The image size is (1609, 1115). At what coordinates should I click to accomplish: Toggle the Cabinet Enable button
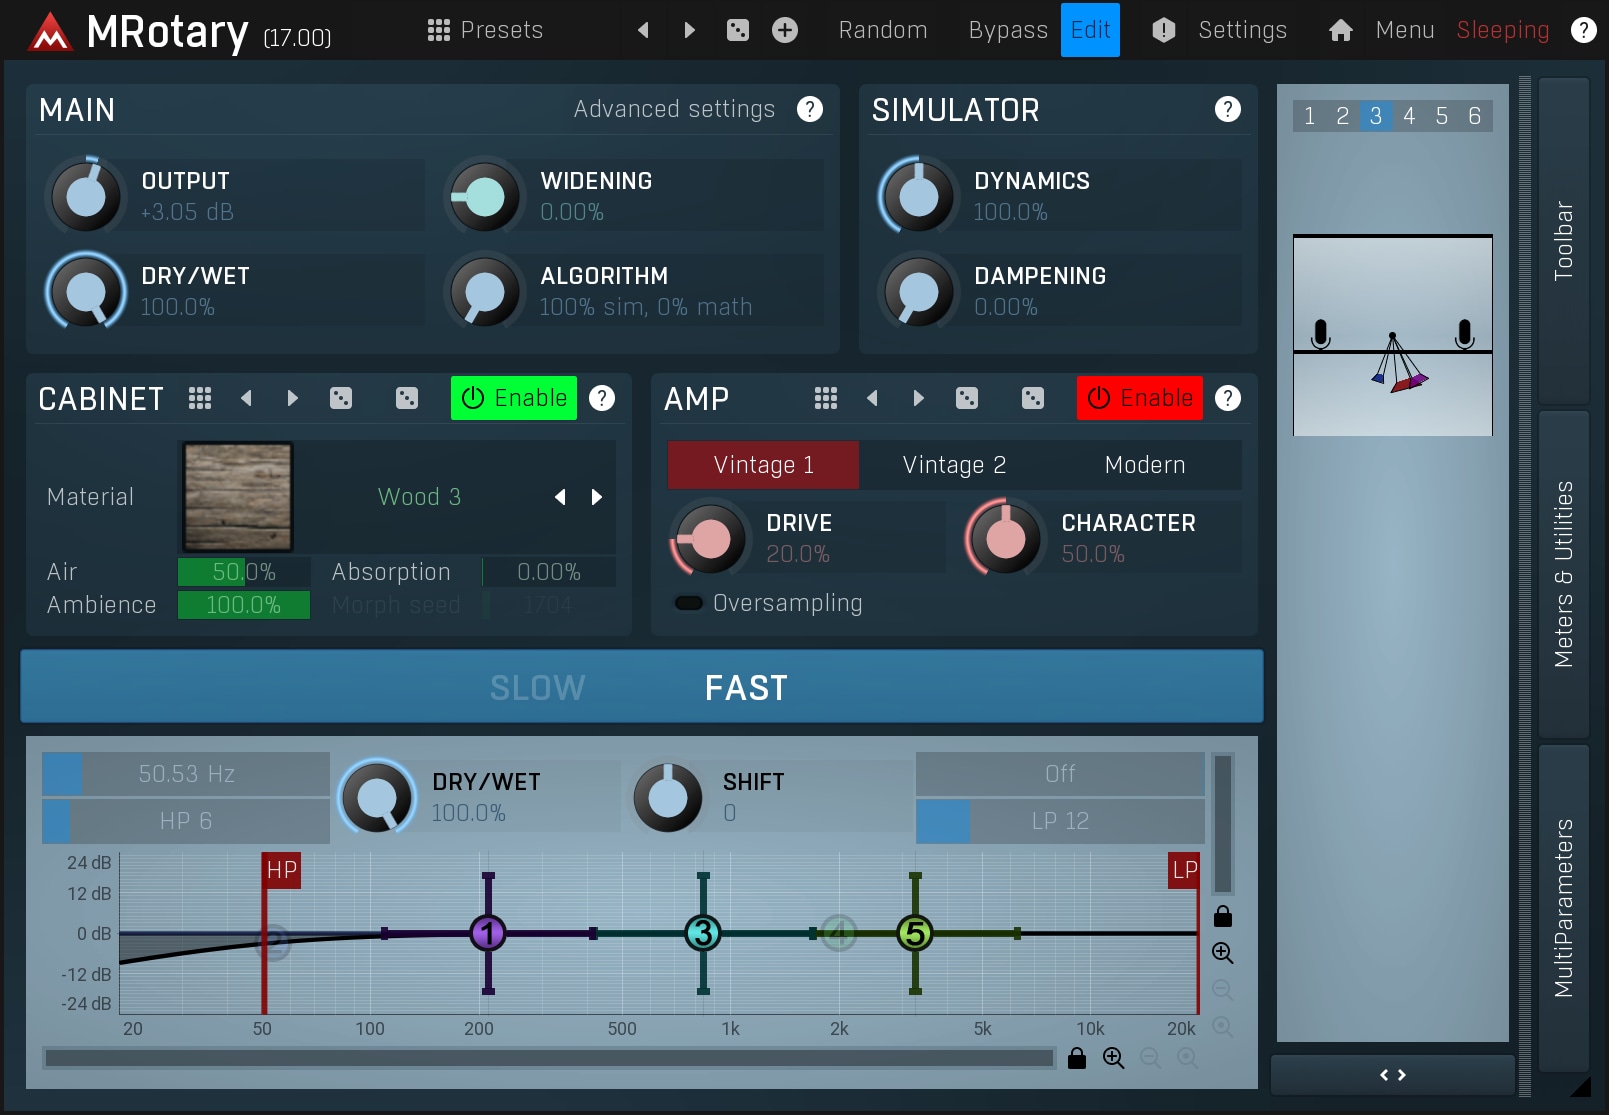(x=514, y=398)
